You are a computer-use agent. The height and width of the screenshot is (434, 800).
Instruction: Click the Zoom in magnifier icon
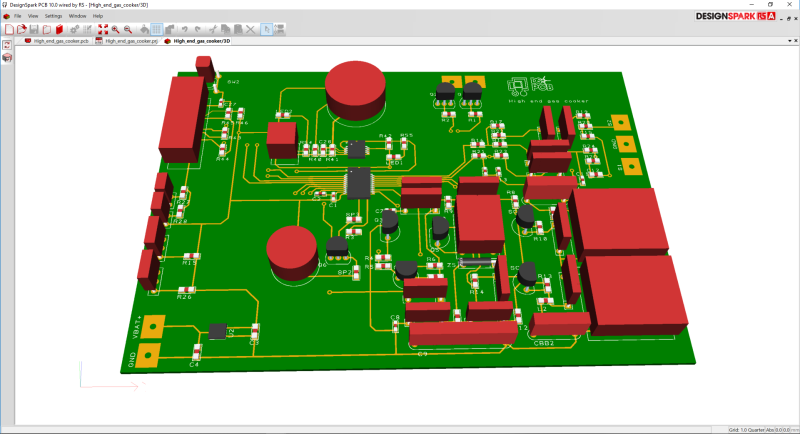(116, 30)
